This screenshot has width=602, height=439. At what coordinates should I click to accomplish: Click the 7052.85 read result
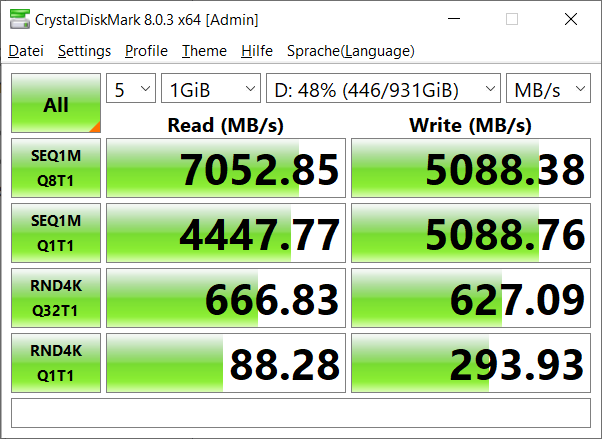(x=226, y=168)
